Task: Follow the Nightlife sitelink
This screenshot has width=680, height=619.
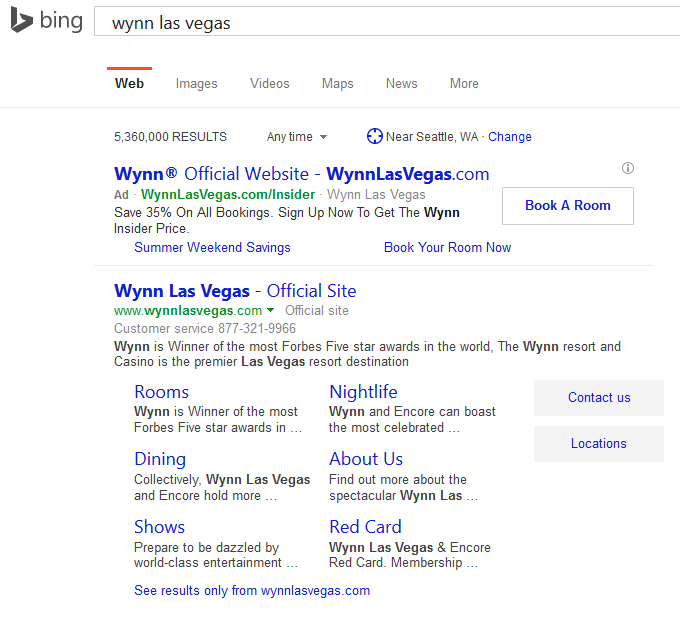Action: pos(363,392)
